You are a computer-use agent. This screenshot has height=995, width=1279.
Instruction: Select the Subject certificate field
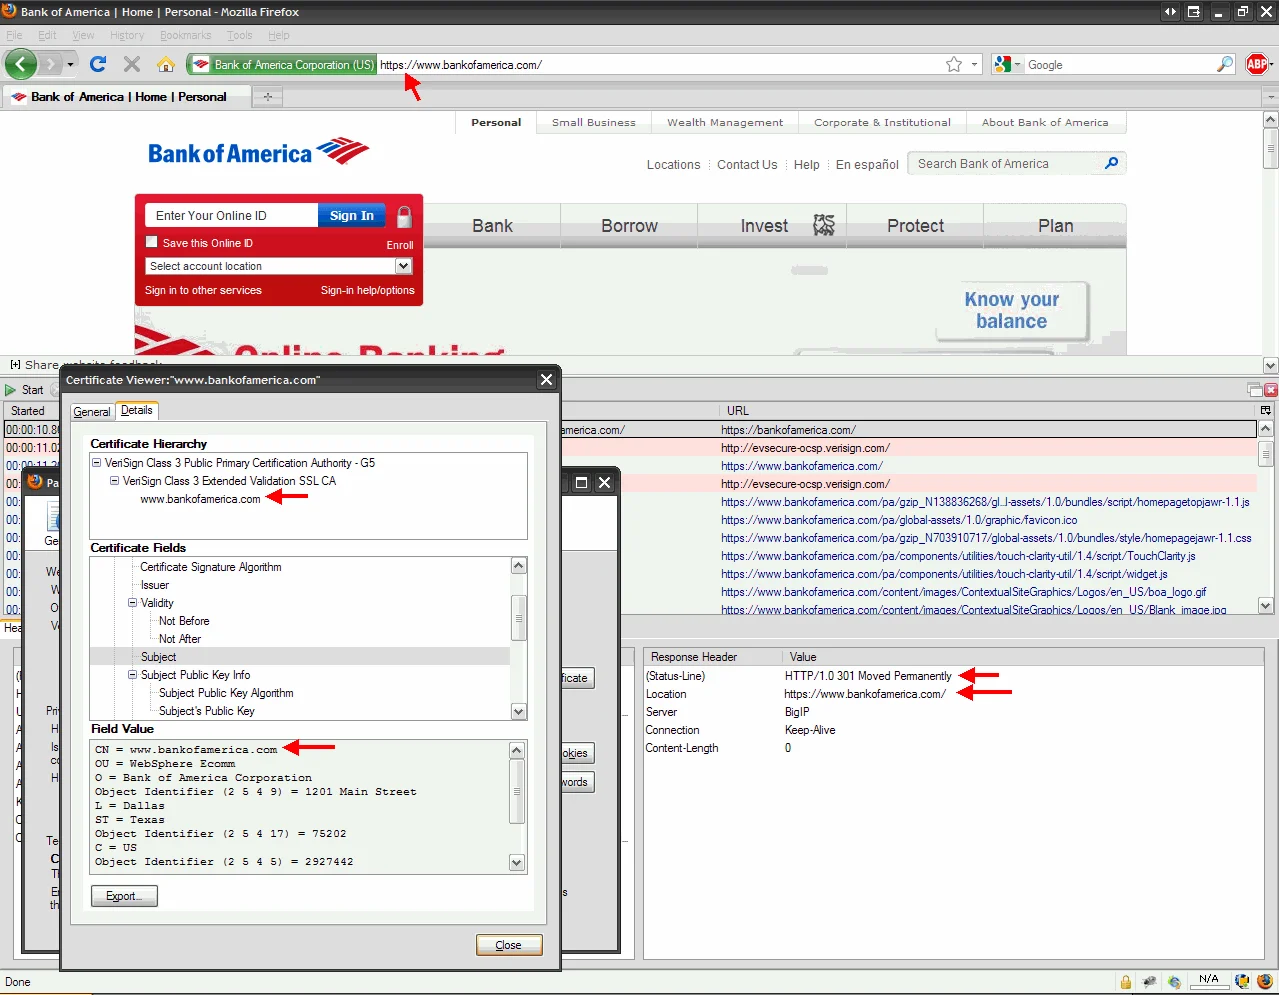[x=158, y=657]
